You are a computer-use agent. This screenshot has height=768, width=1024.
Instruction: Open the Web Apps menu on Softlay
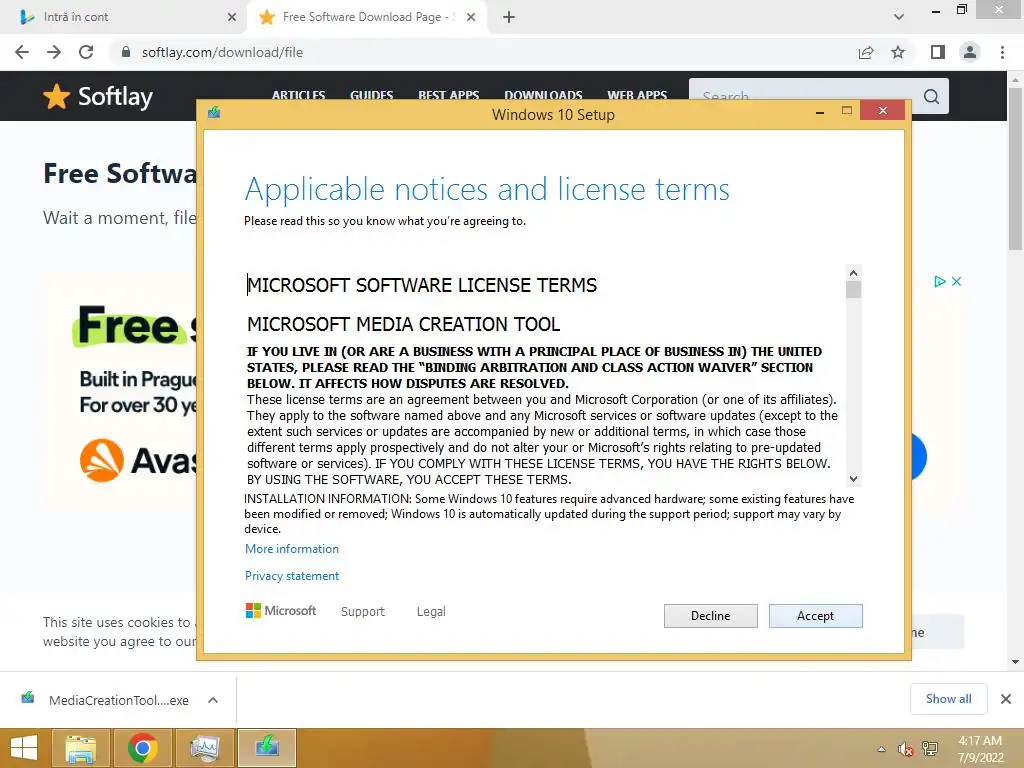[x=637, y=95]
